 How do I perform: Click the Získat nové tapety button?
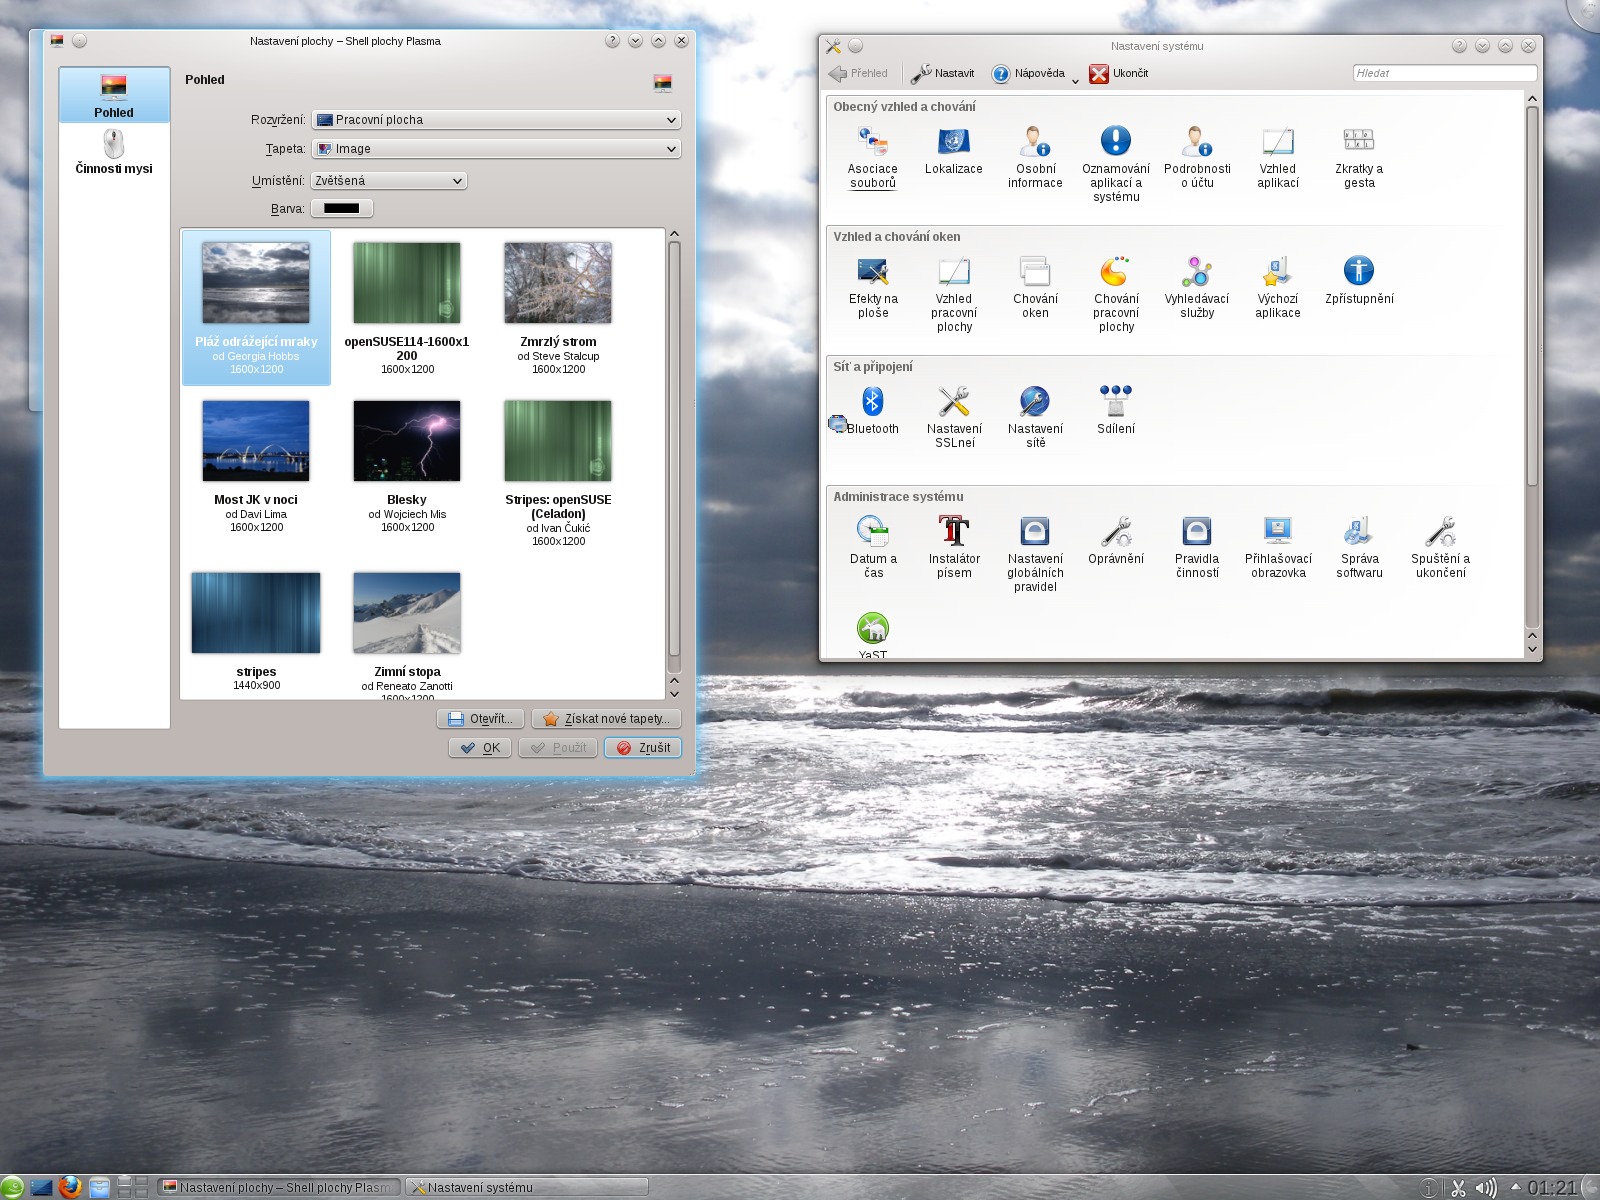pyautogui.click(x=606, y=719)
